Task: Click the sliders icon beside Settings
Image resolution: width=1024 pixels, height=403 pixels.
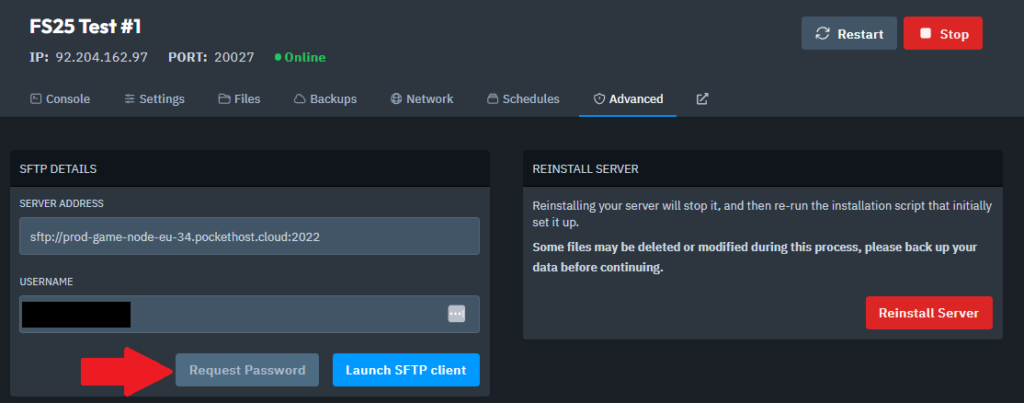Action: click(x=130, y=99)
